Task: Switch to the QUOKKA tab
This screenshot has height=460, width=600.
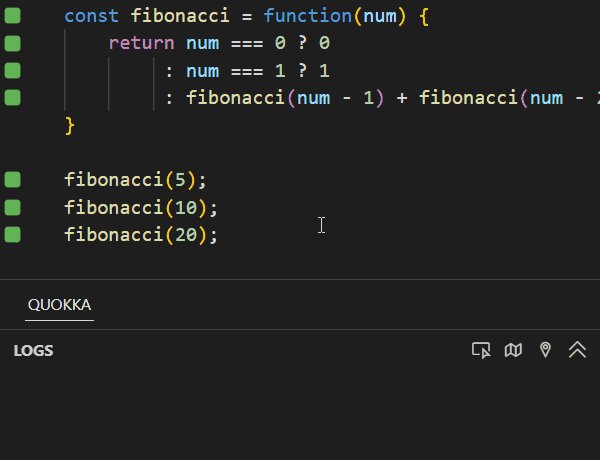Action: click(x=59, y=305)
